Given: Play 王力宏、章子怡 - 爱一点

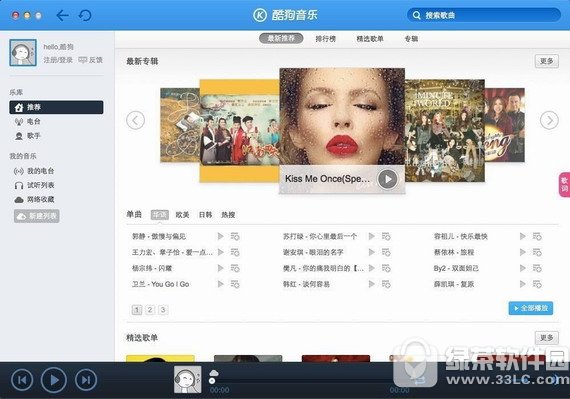Looking at the screenshot, I should pos(220,252).
